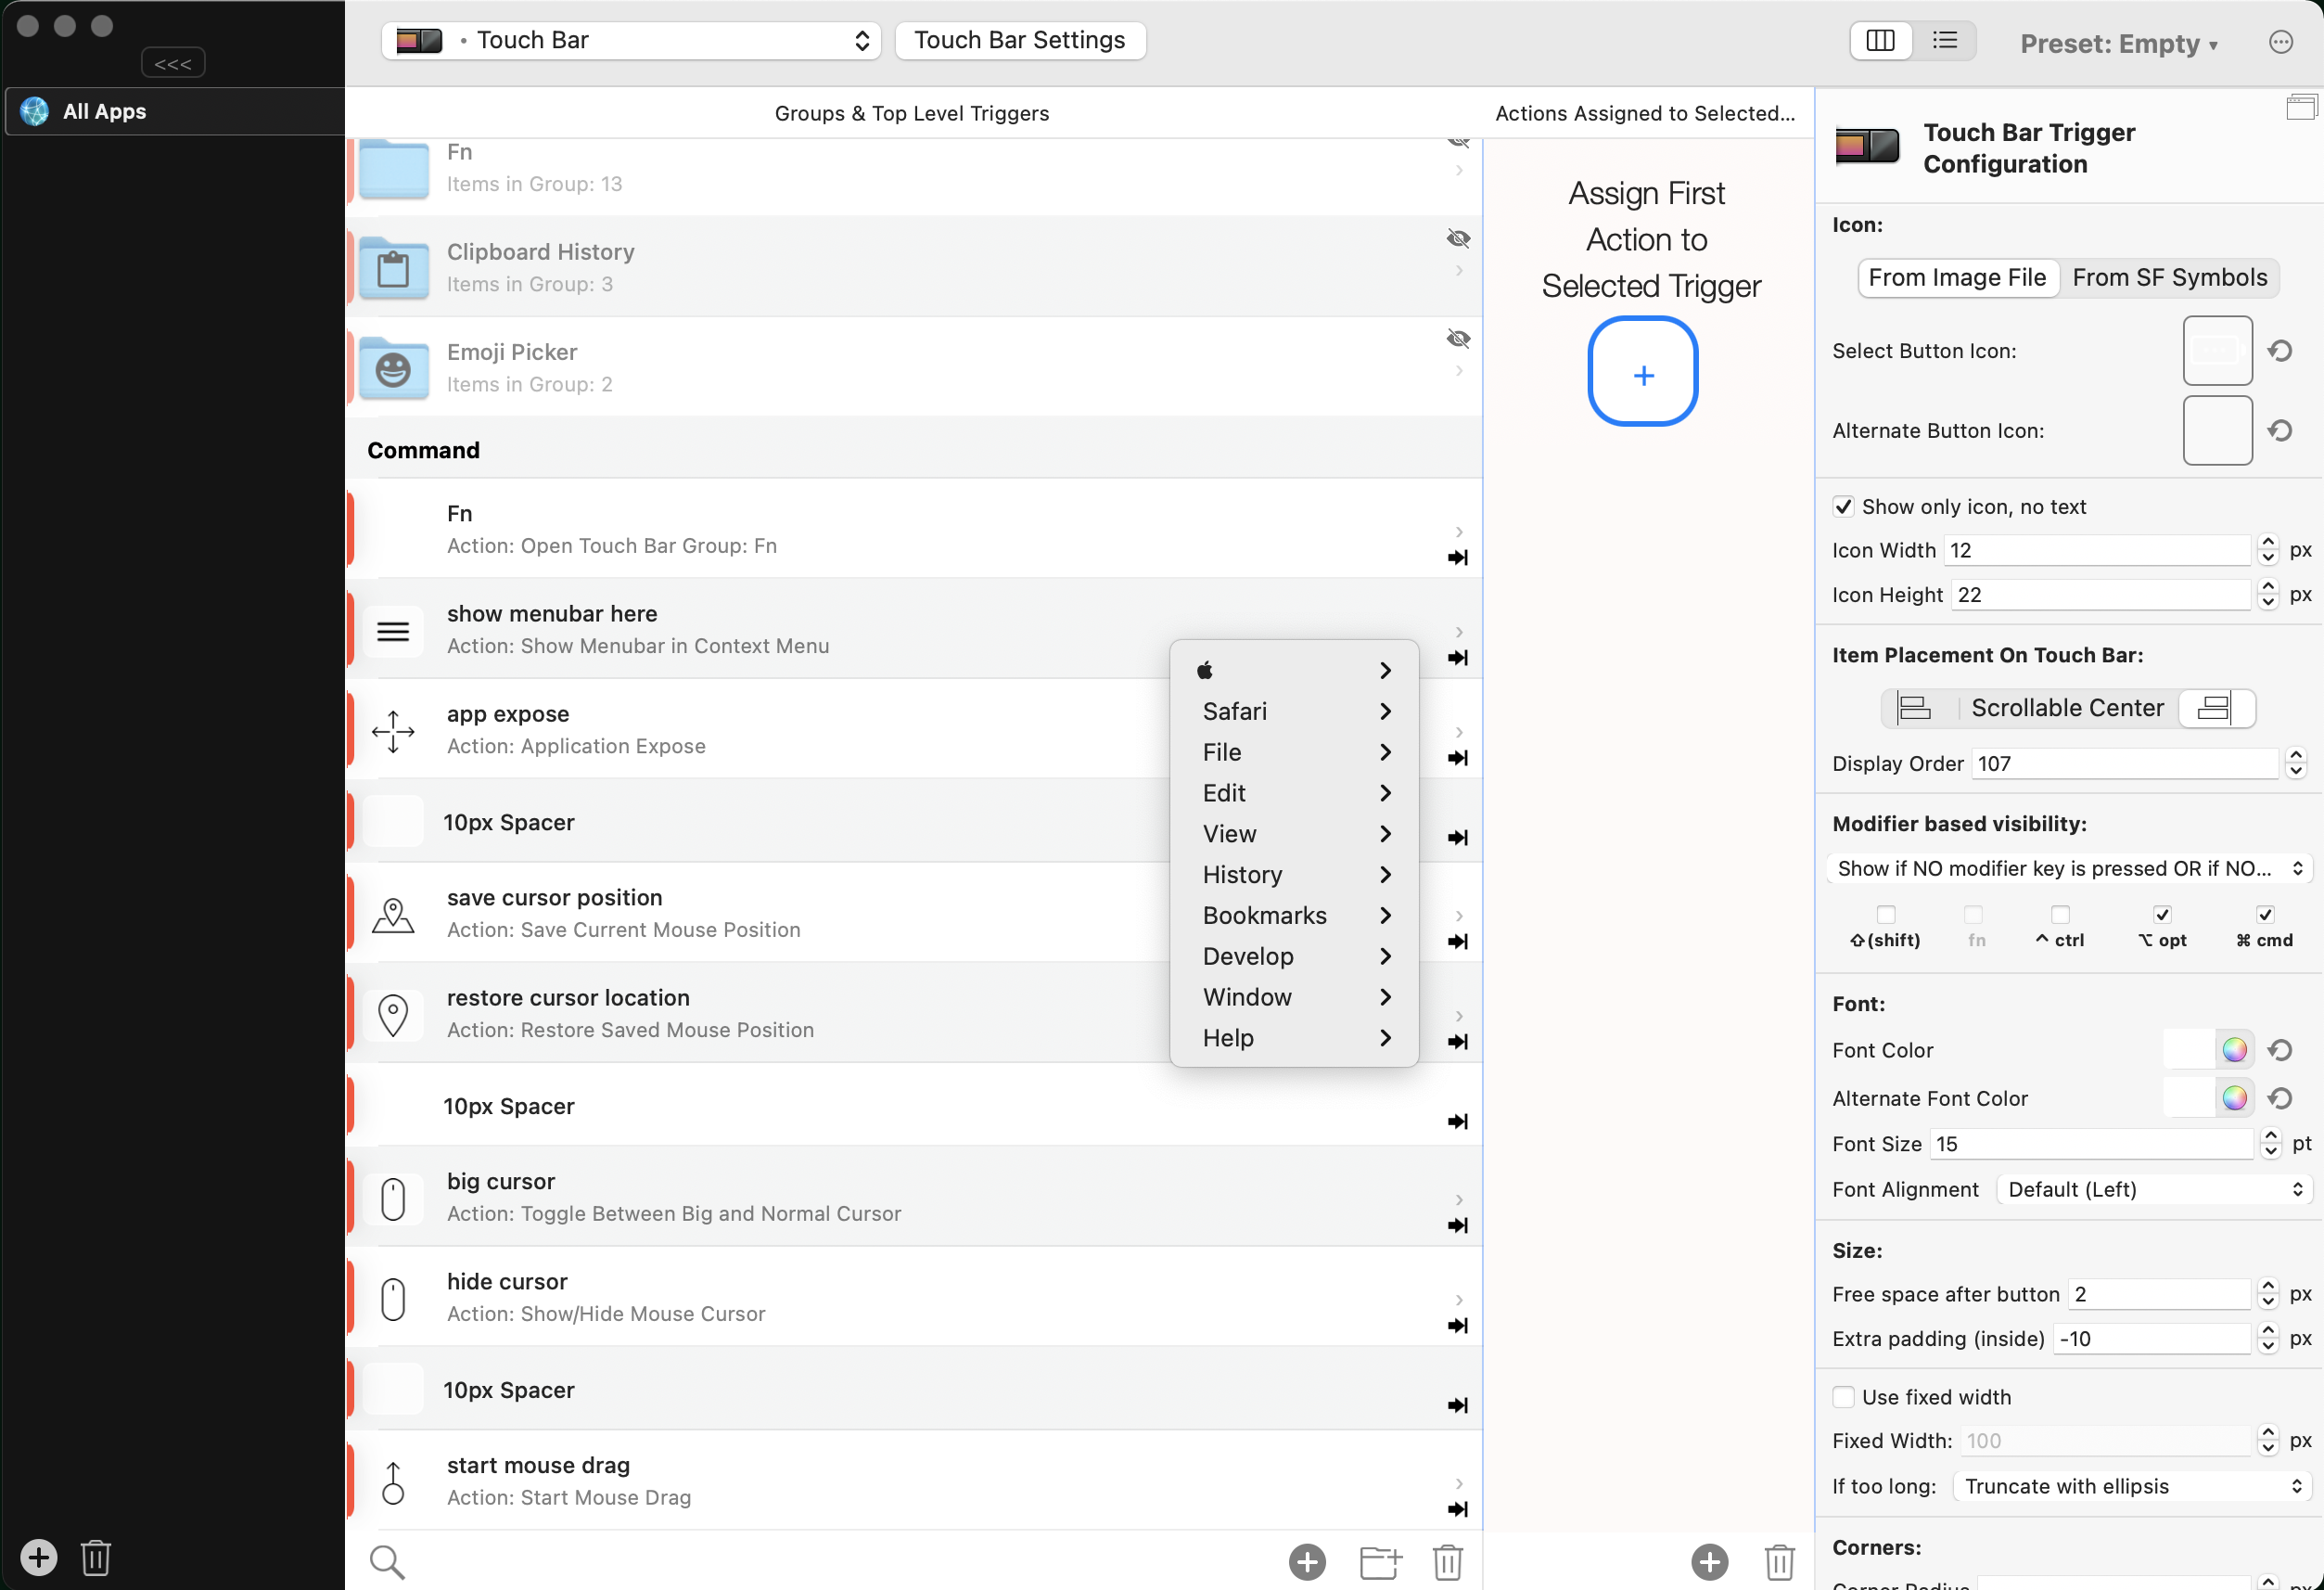Open the 'Preset: Empty' dropdown
Image resolution: width=2324 pixels, height=1590 pixels.
[2119, 43]
